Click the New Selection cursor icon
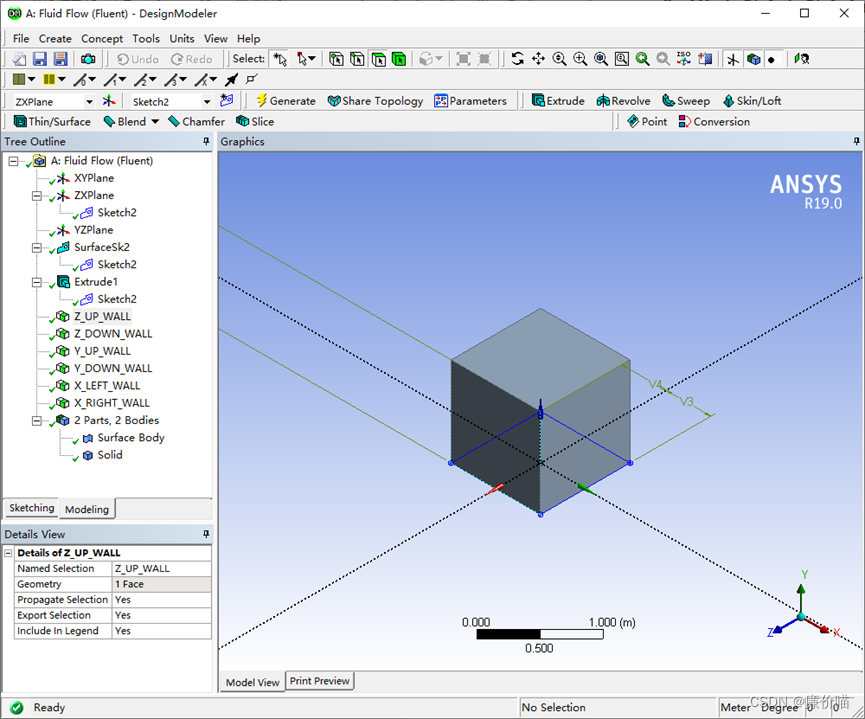The width and height of the screenshot is (865, 719). (280, 59)
